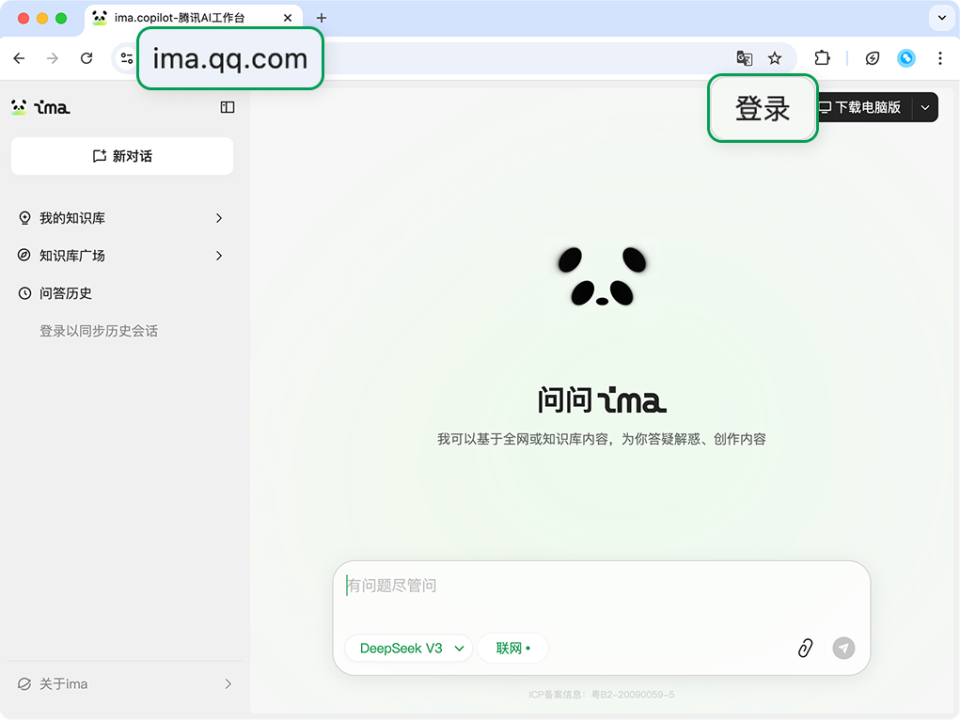Screen dimensions: 960x720
Task: Switch to the ima.copilot-腾讯AI工作台 browser tab
Action: (x=180, y=17)
